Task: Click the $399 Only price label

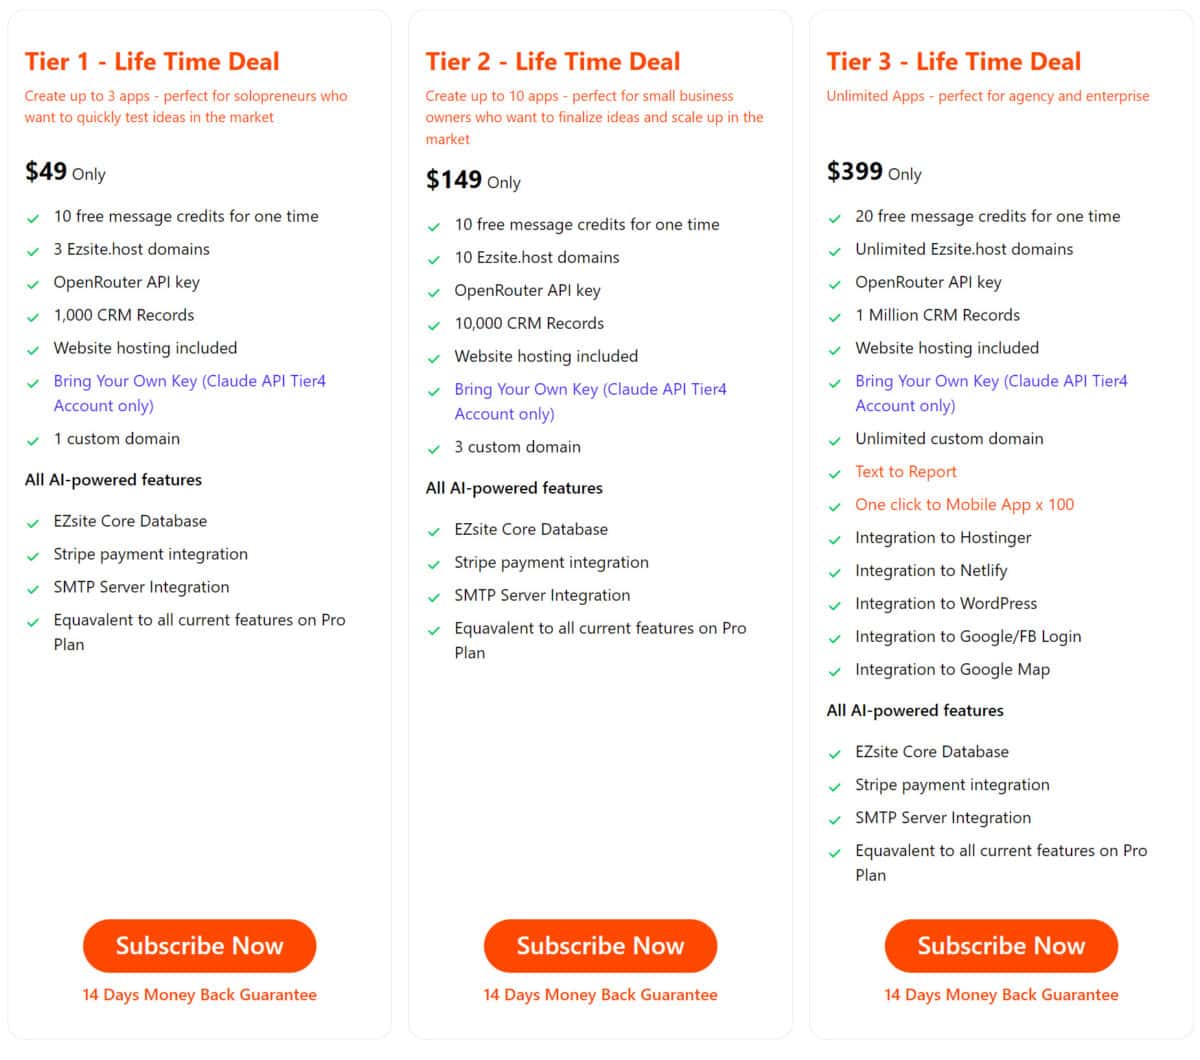Action: coord(874,172)
